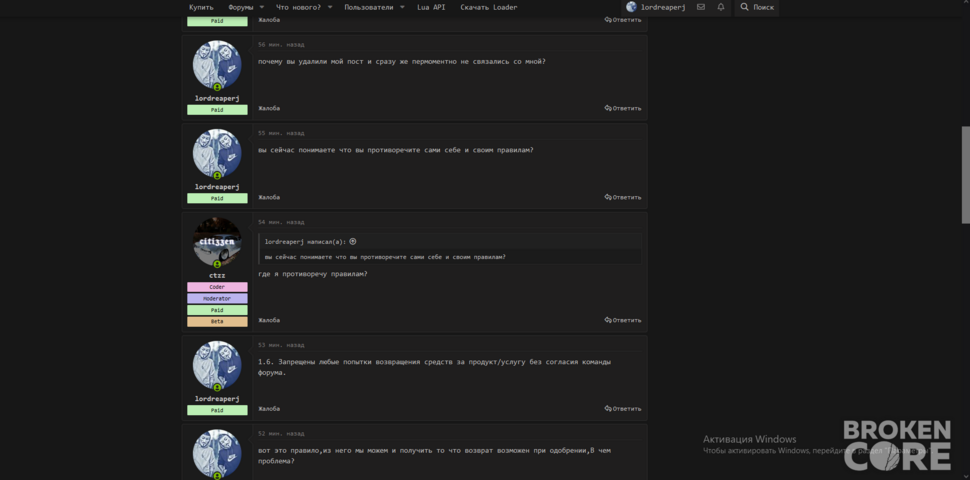Open the Форумы menu item
Screen dimensions: 970x480
[241, 7]
